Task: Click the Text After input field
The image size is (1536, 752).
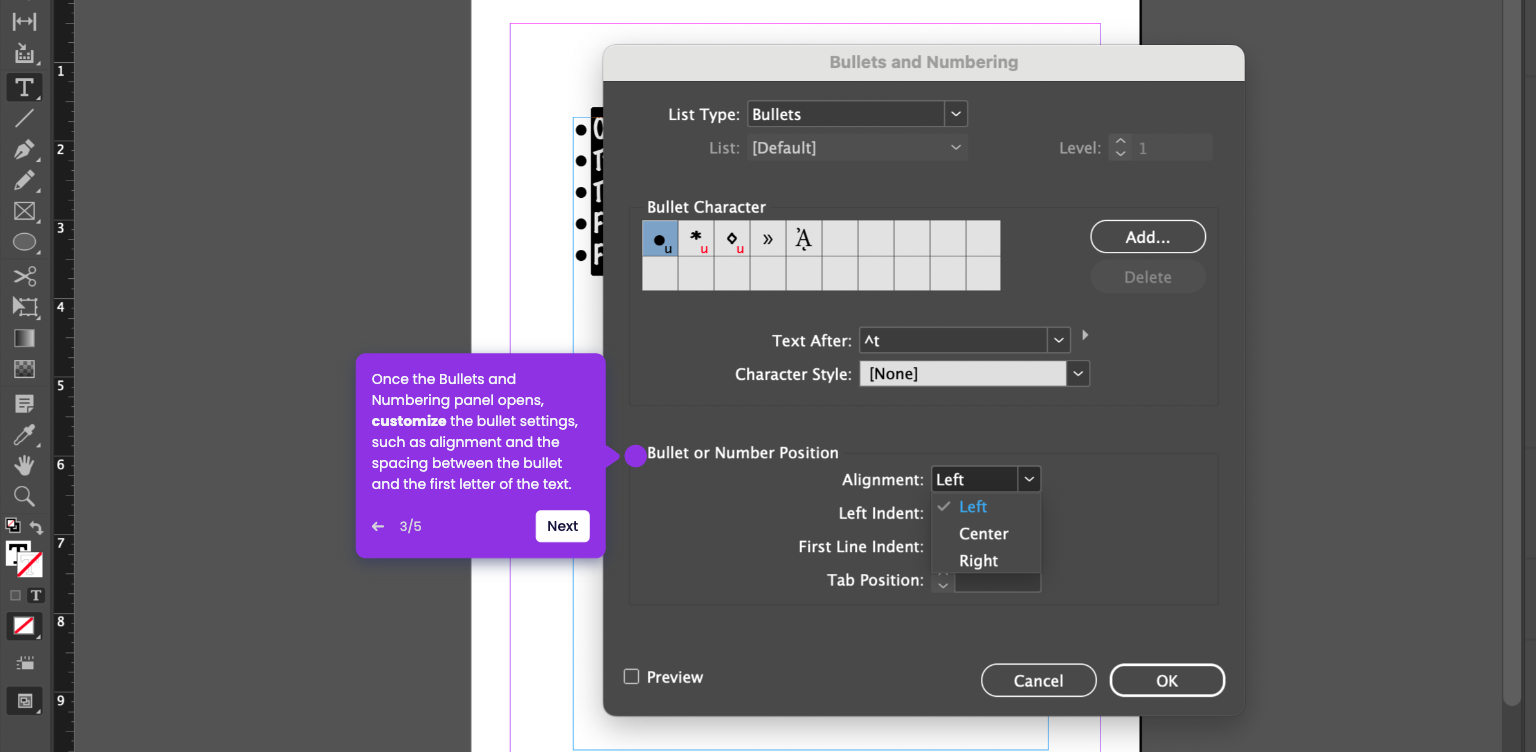Action: click(x=953, y=341)
